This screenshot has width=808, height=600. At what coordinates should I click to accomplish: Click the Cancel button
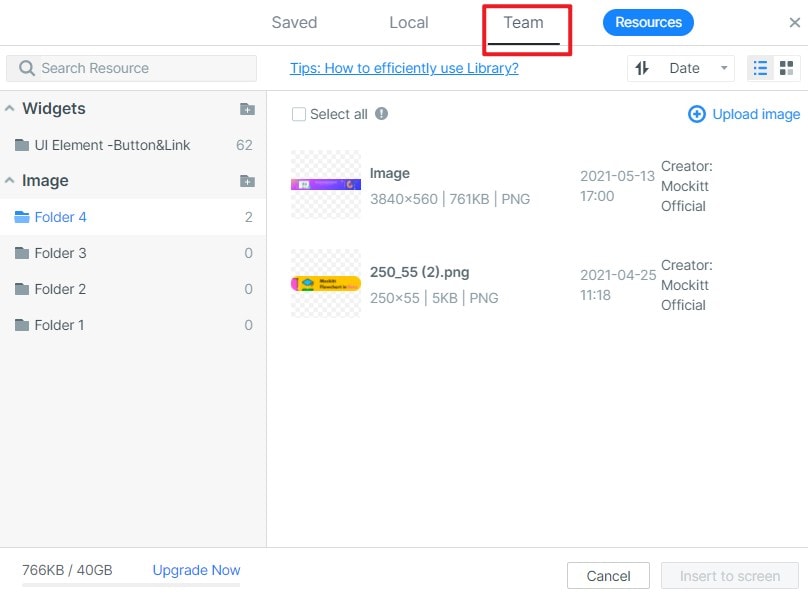tap(608, 576)
